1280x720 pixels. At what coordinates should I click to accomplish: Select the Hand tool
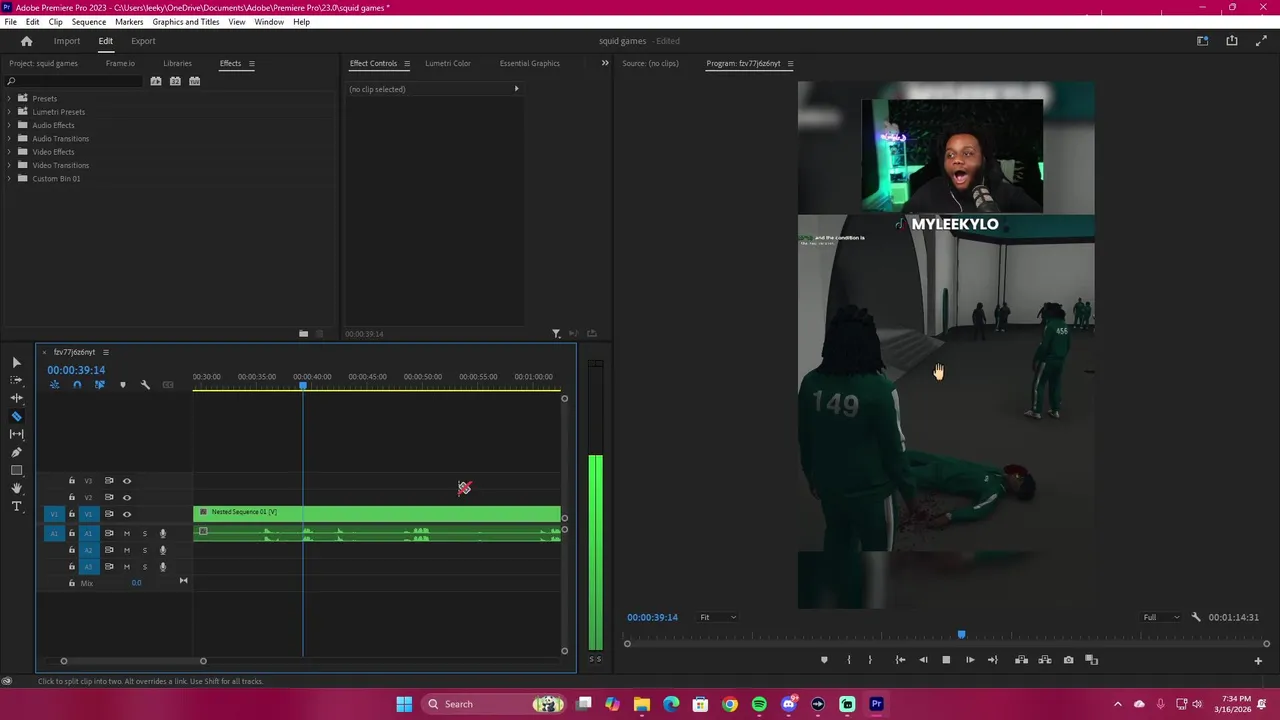16,488
